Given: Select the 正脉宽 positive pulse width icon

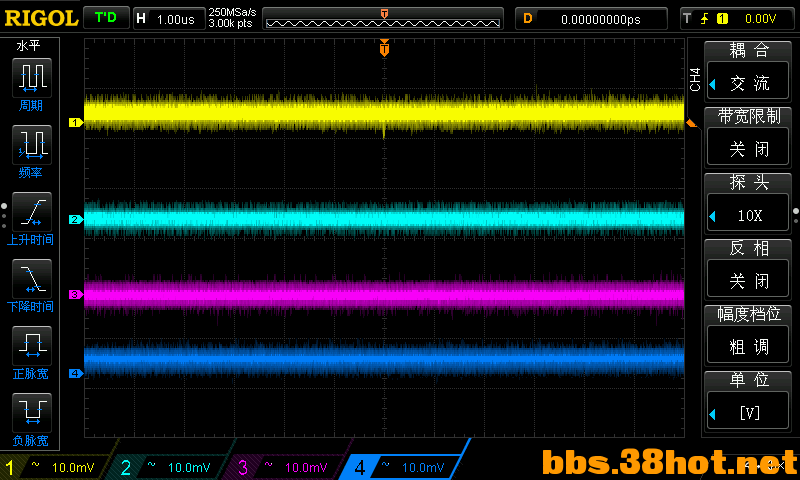Looking at the screenshot, I should click(32, 346).
